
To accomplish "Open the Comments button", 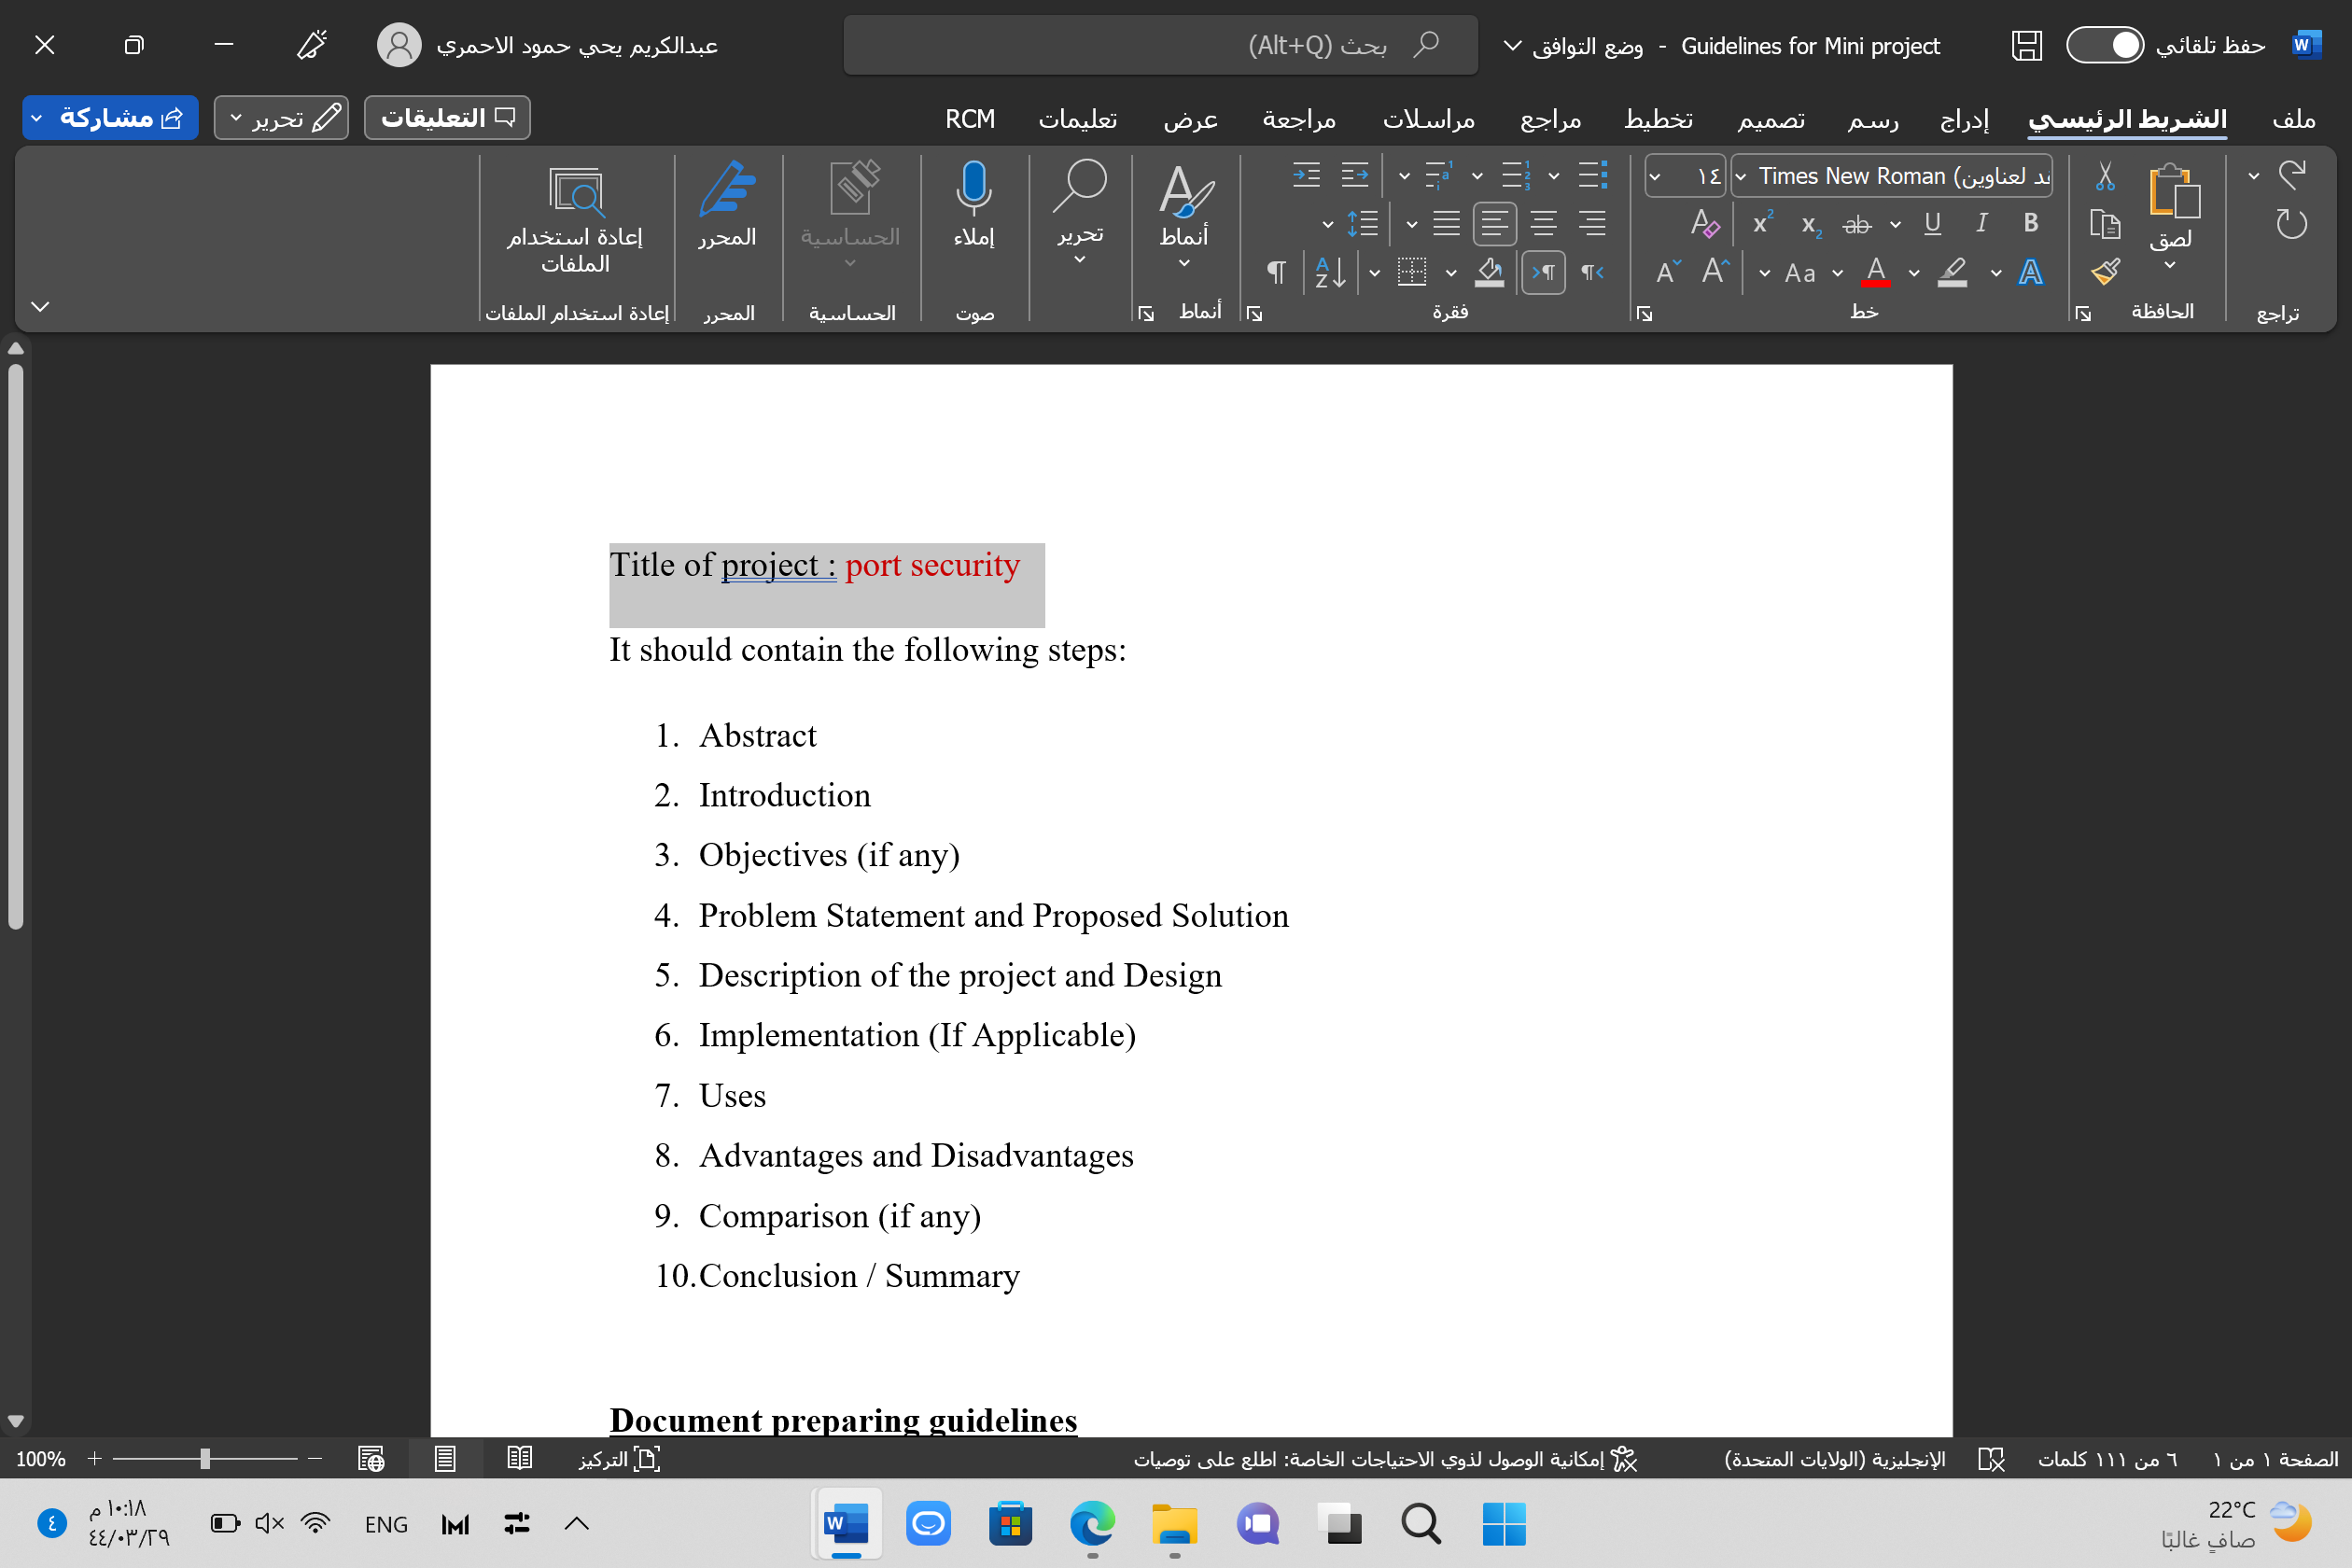I will 447,118.
